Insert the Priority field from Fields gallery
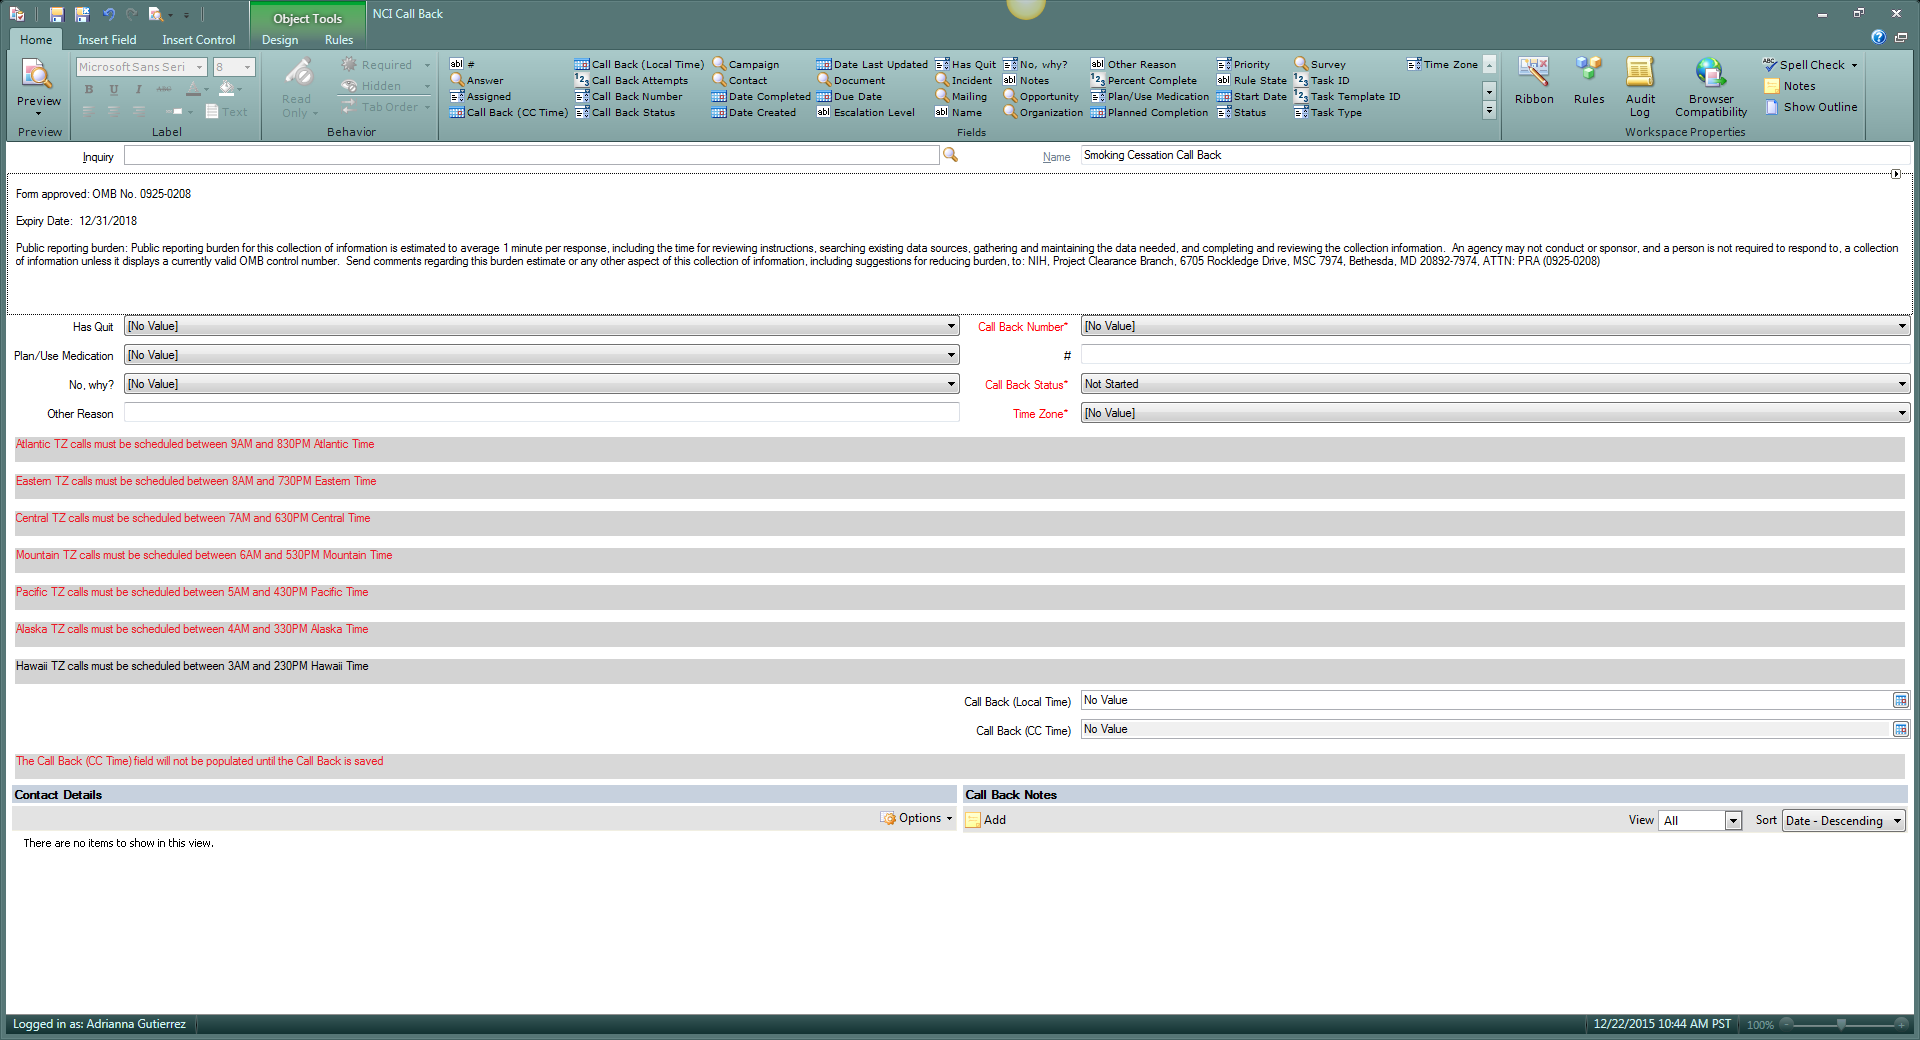 (1243, 64)
